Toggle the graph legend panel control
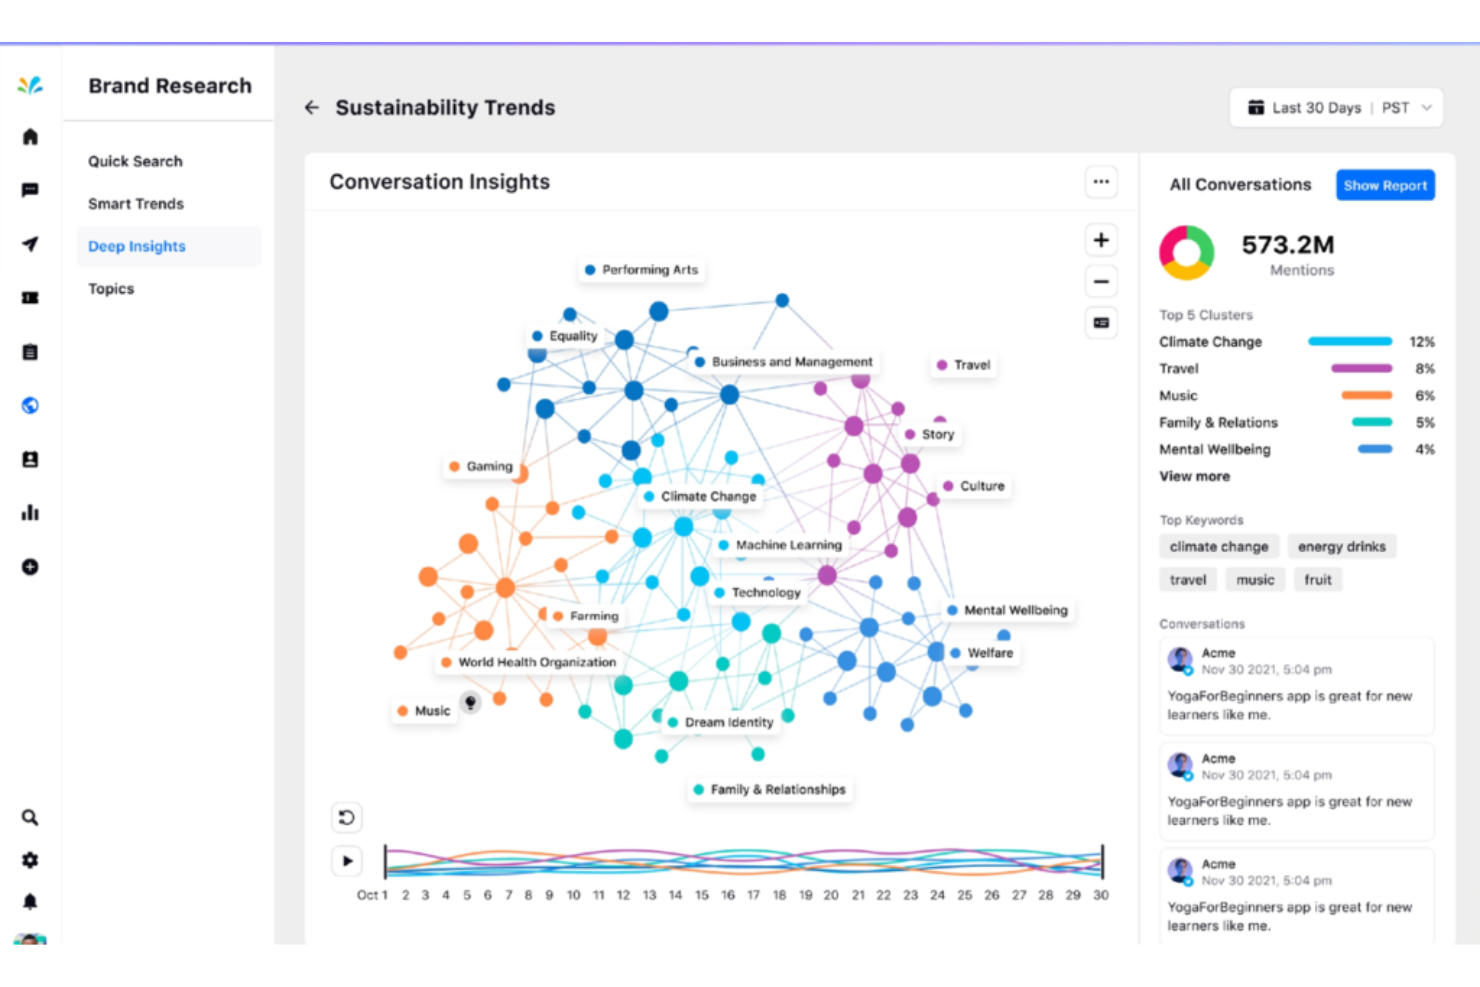1480x987 pixels. [x=1100, y=322]
